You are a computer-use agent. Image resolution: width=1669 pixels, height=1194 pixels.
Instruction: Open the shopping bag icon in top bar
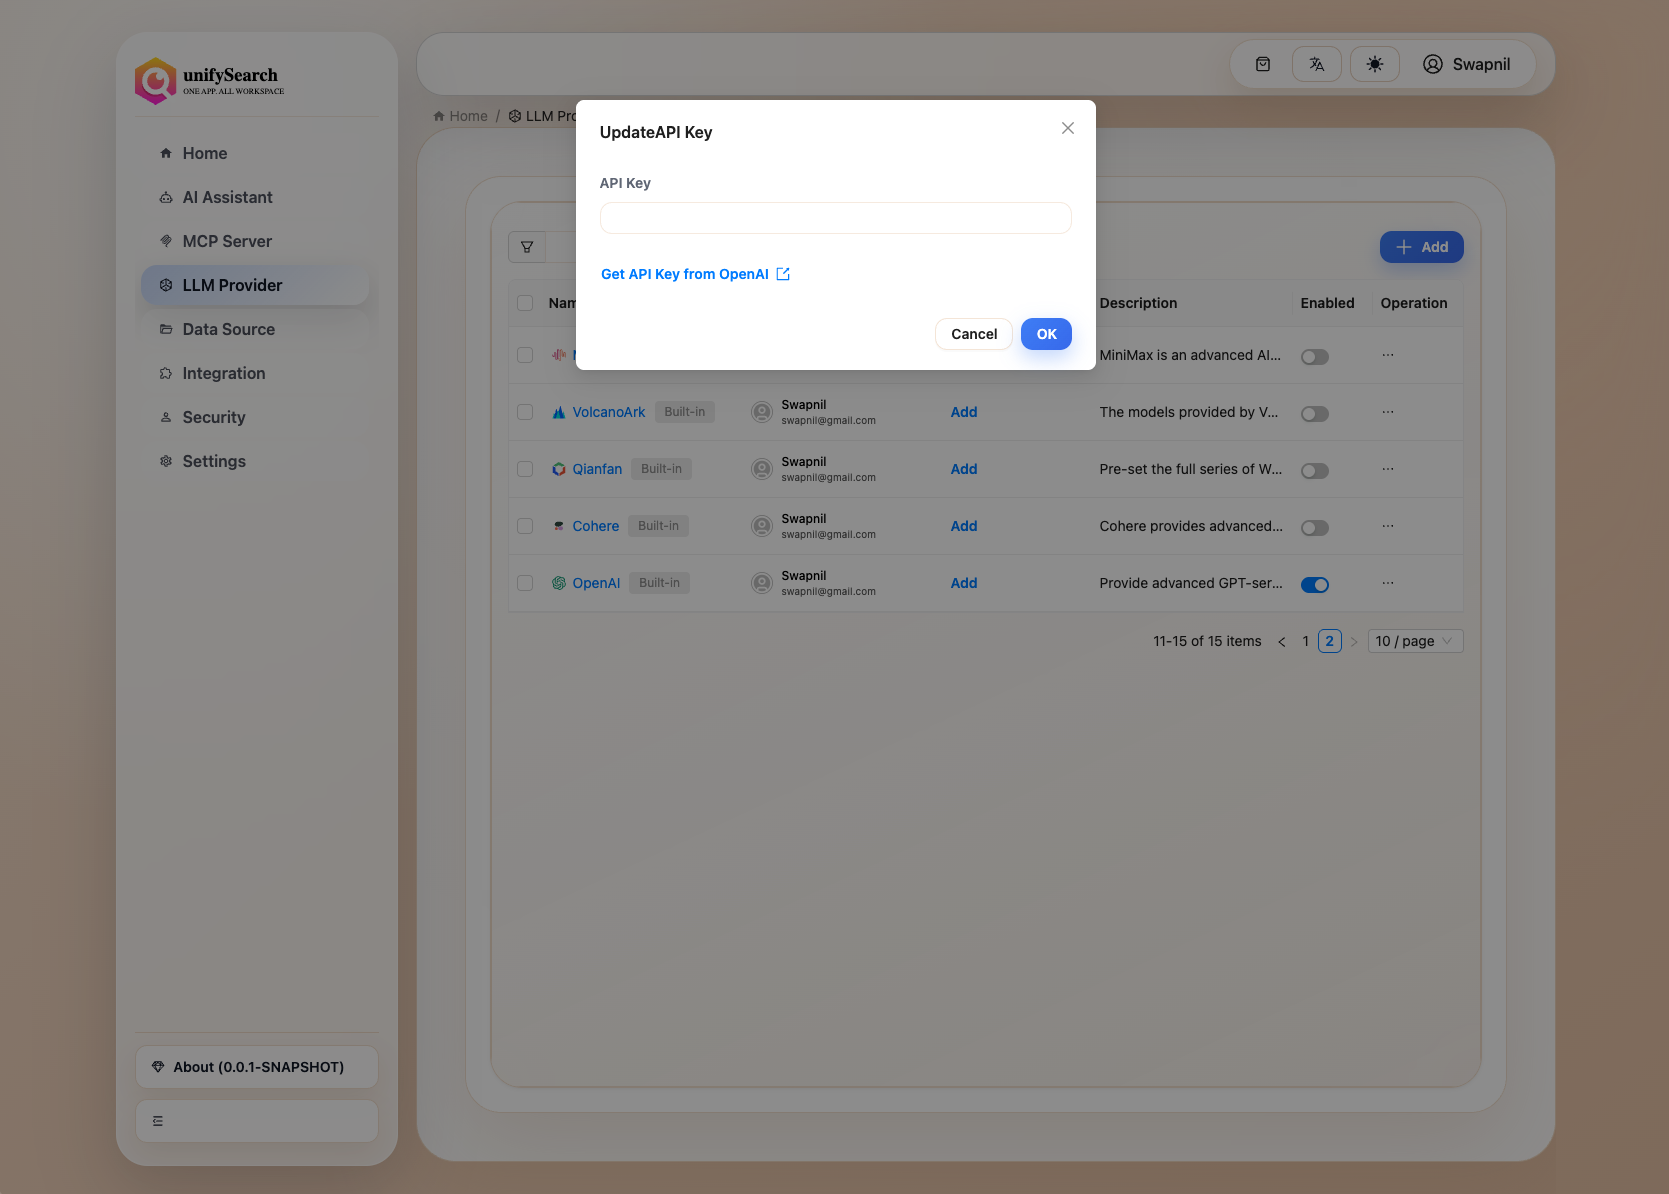coord(1262,63)
